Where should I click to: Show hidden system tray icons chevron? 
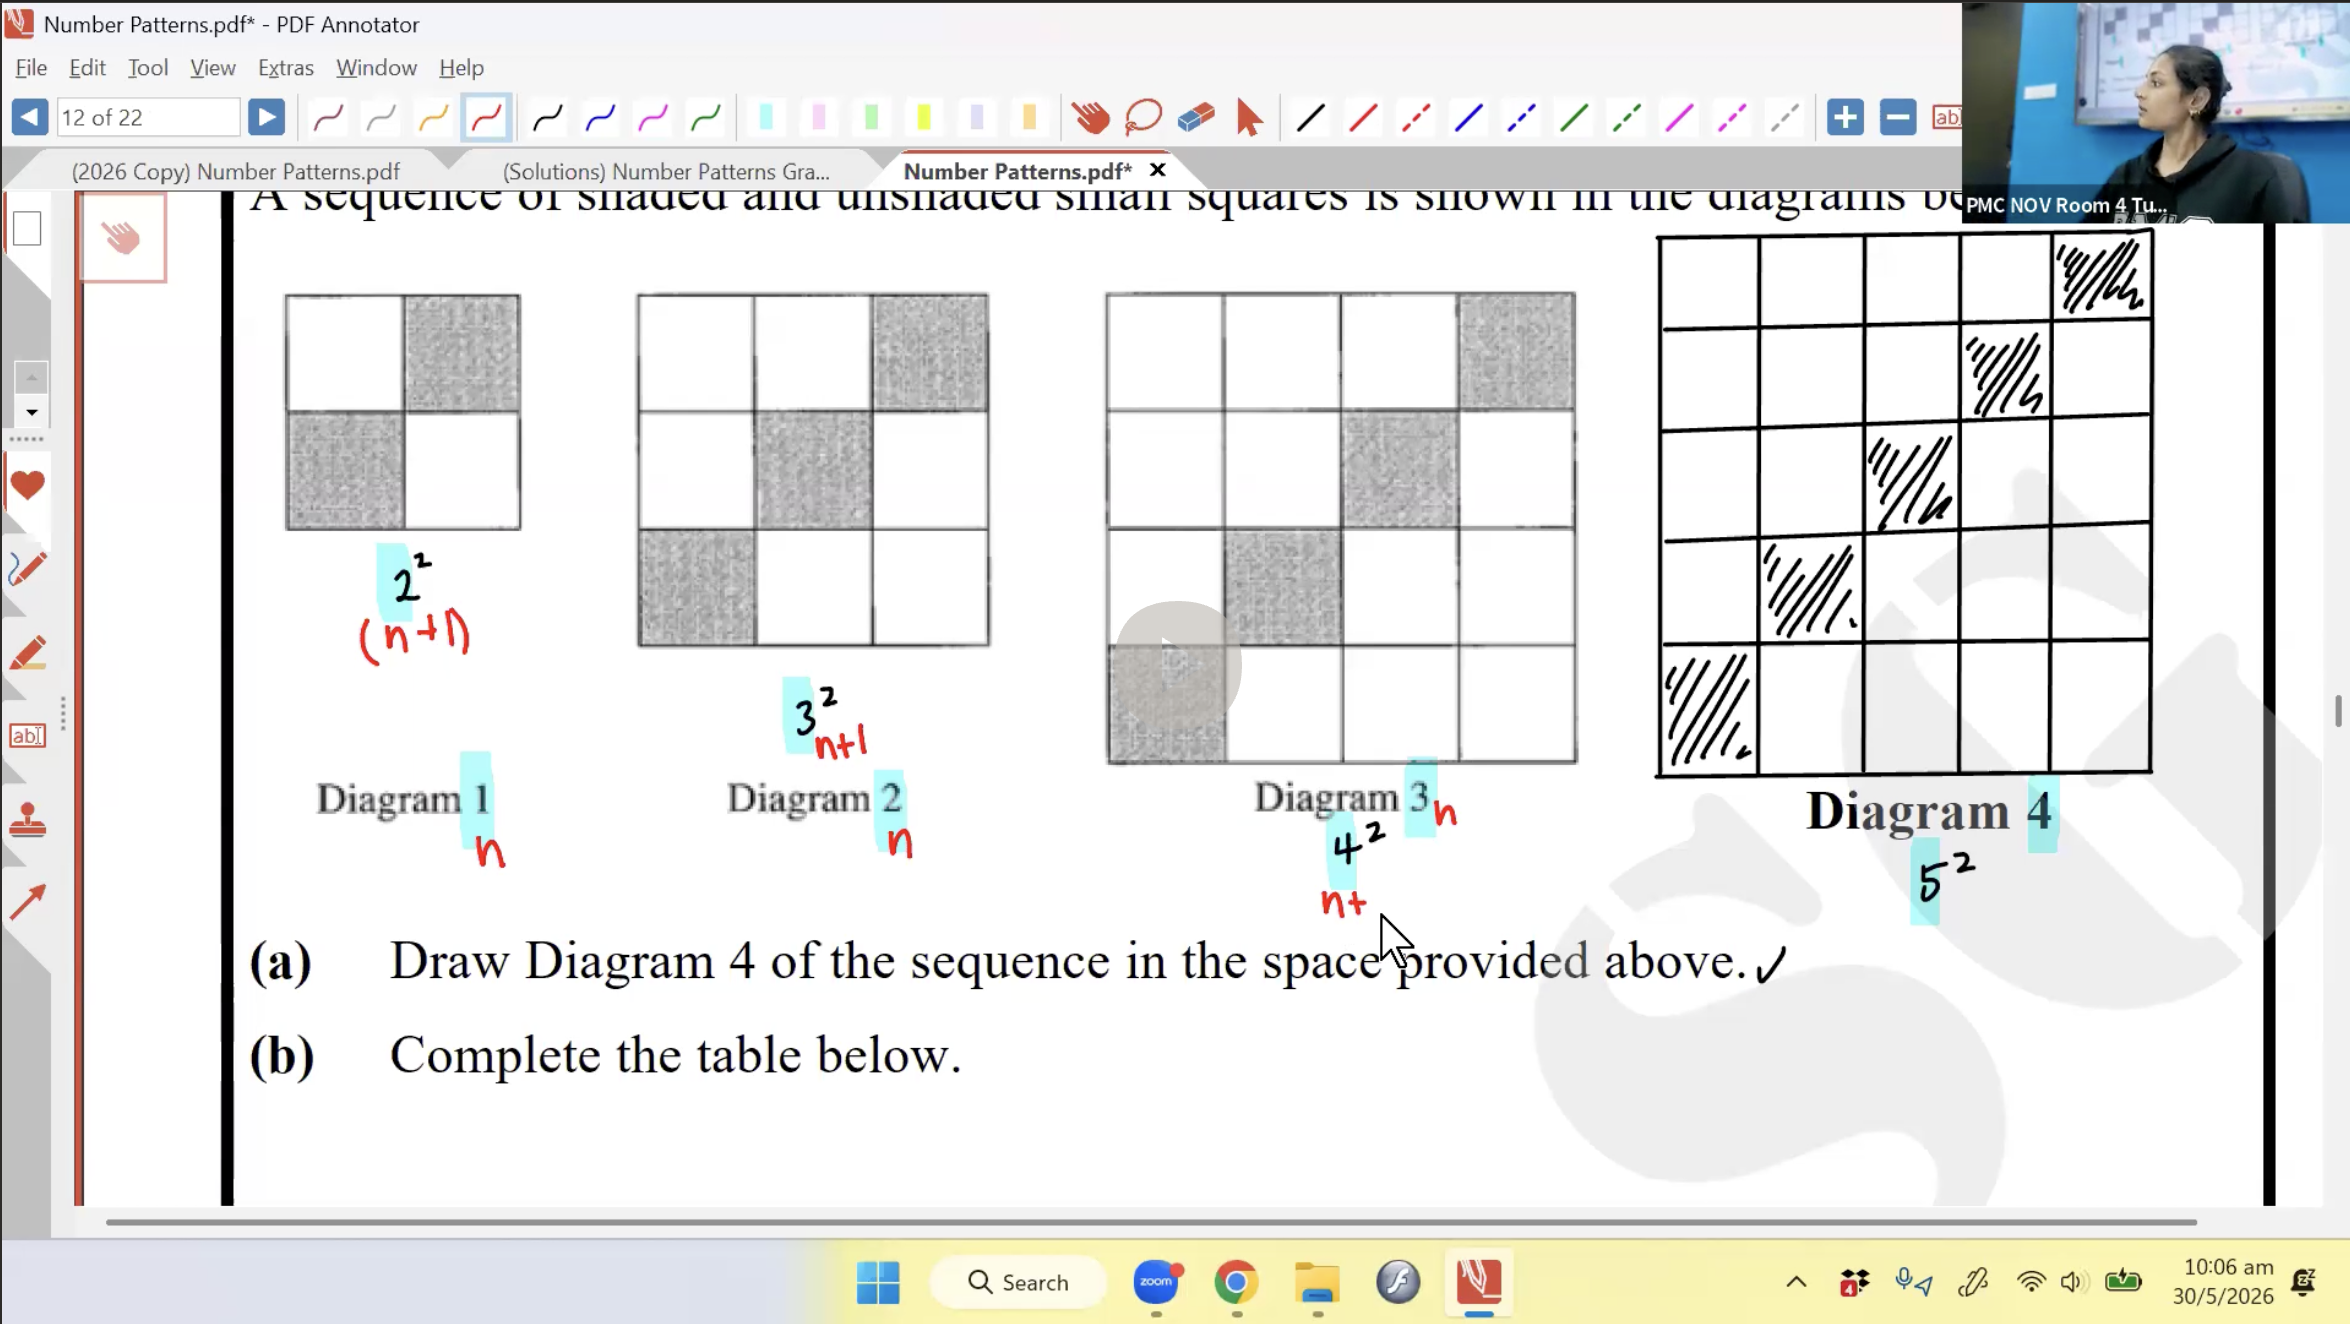point(1796,1282)
